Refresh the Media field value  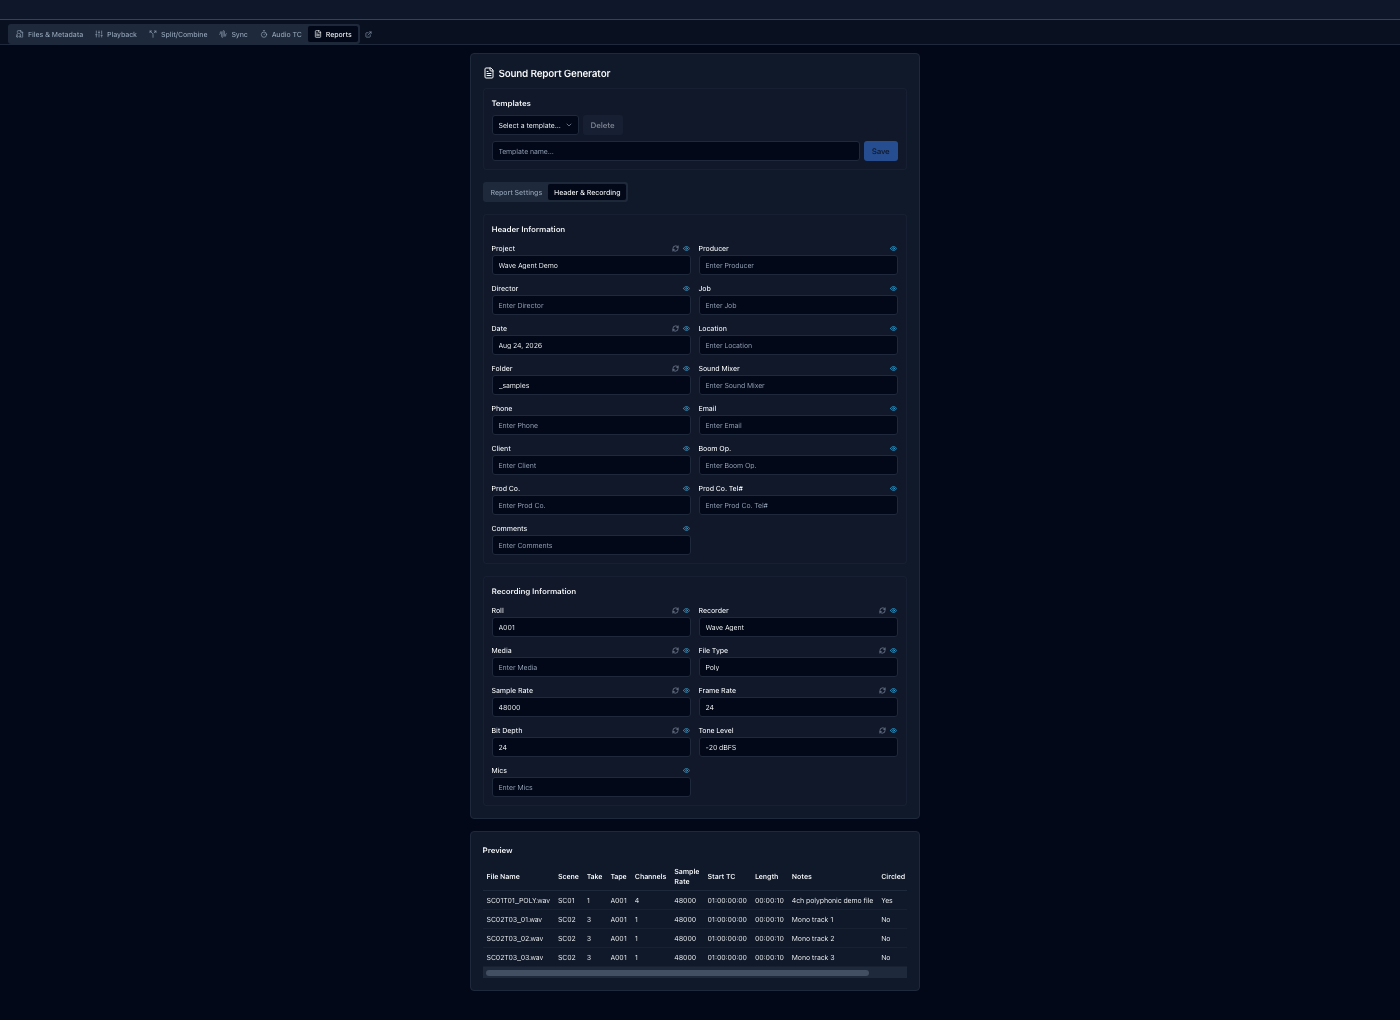[x=675, y=650]
